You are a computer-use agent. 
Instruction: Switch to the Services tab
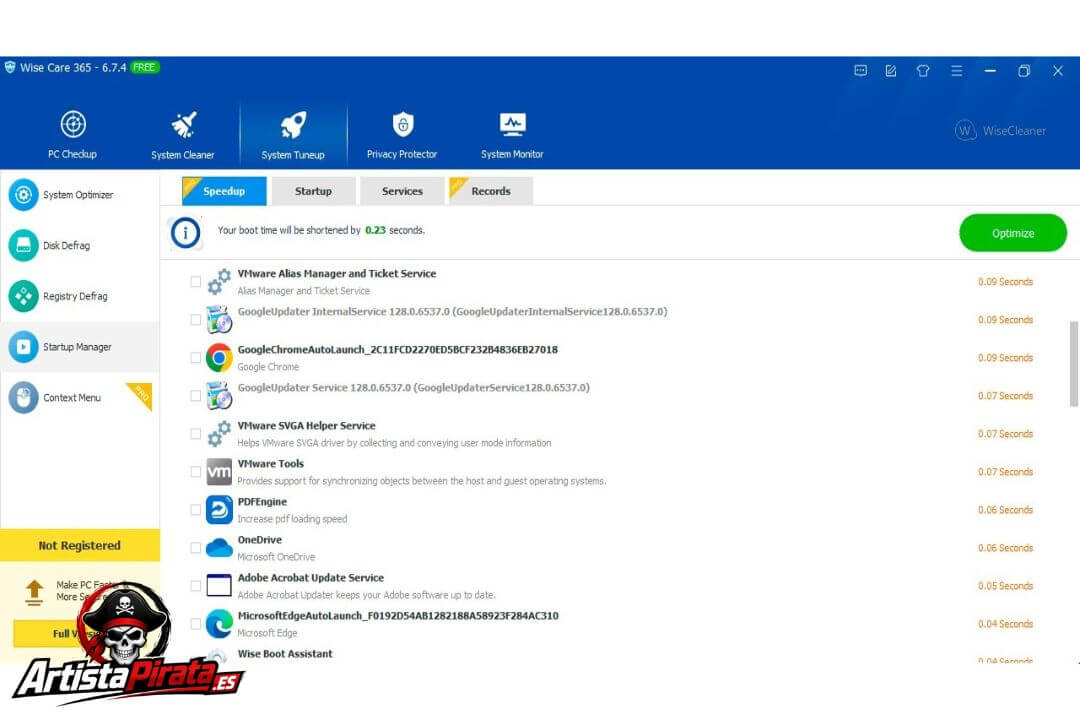(x=402, y=191)
